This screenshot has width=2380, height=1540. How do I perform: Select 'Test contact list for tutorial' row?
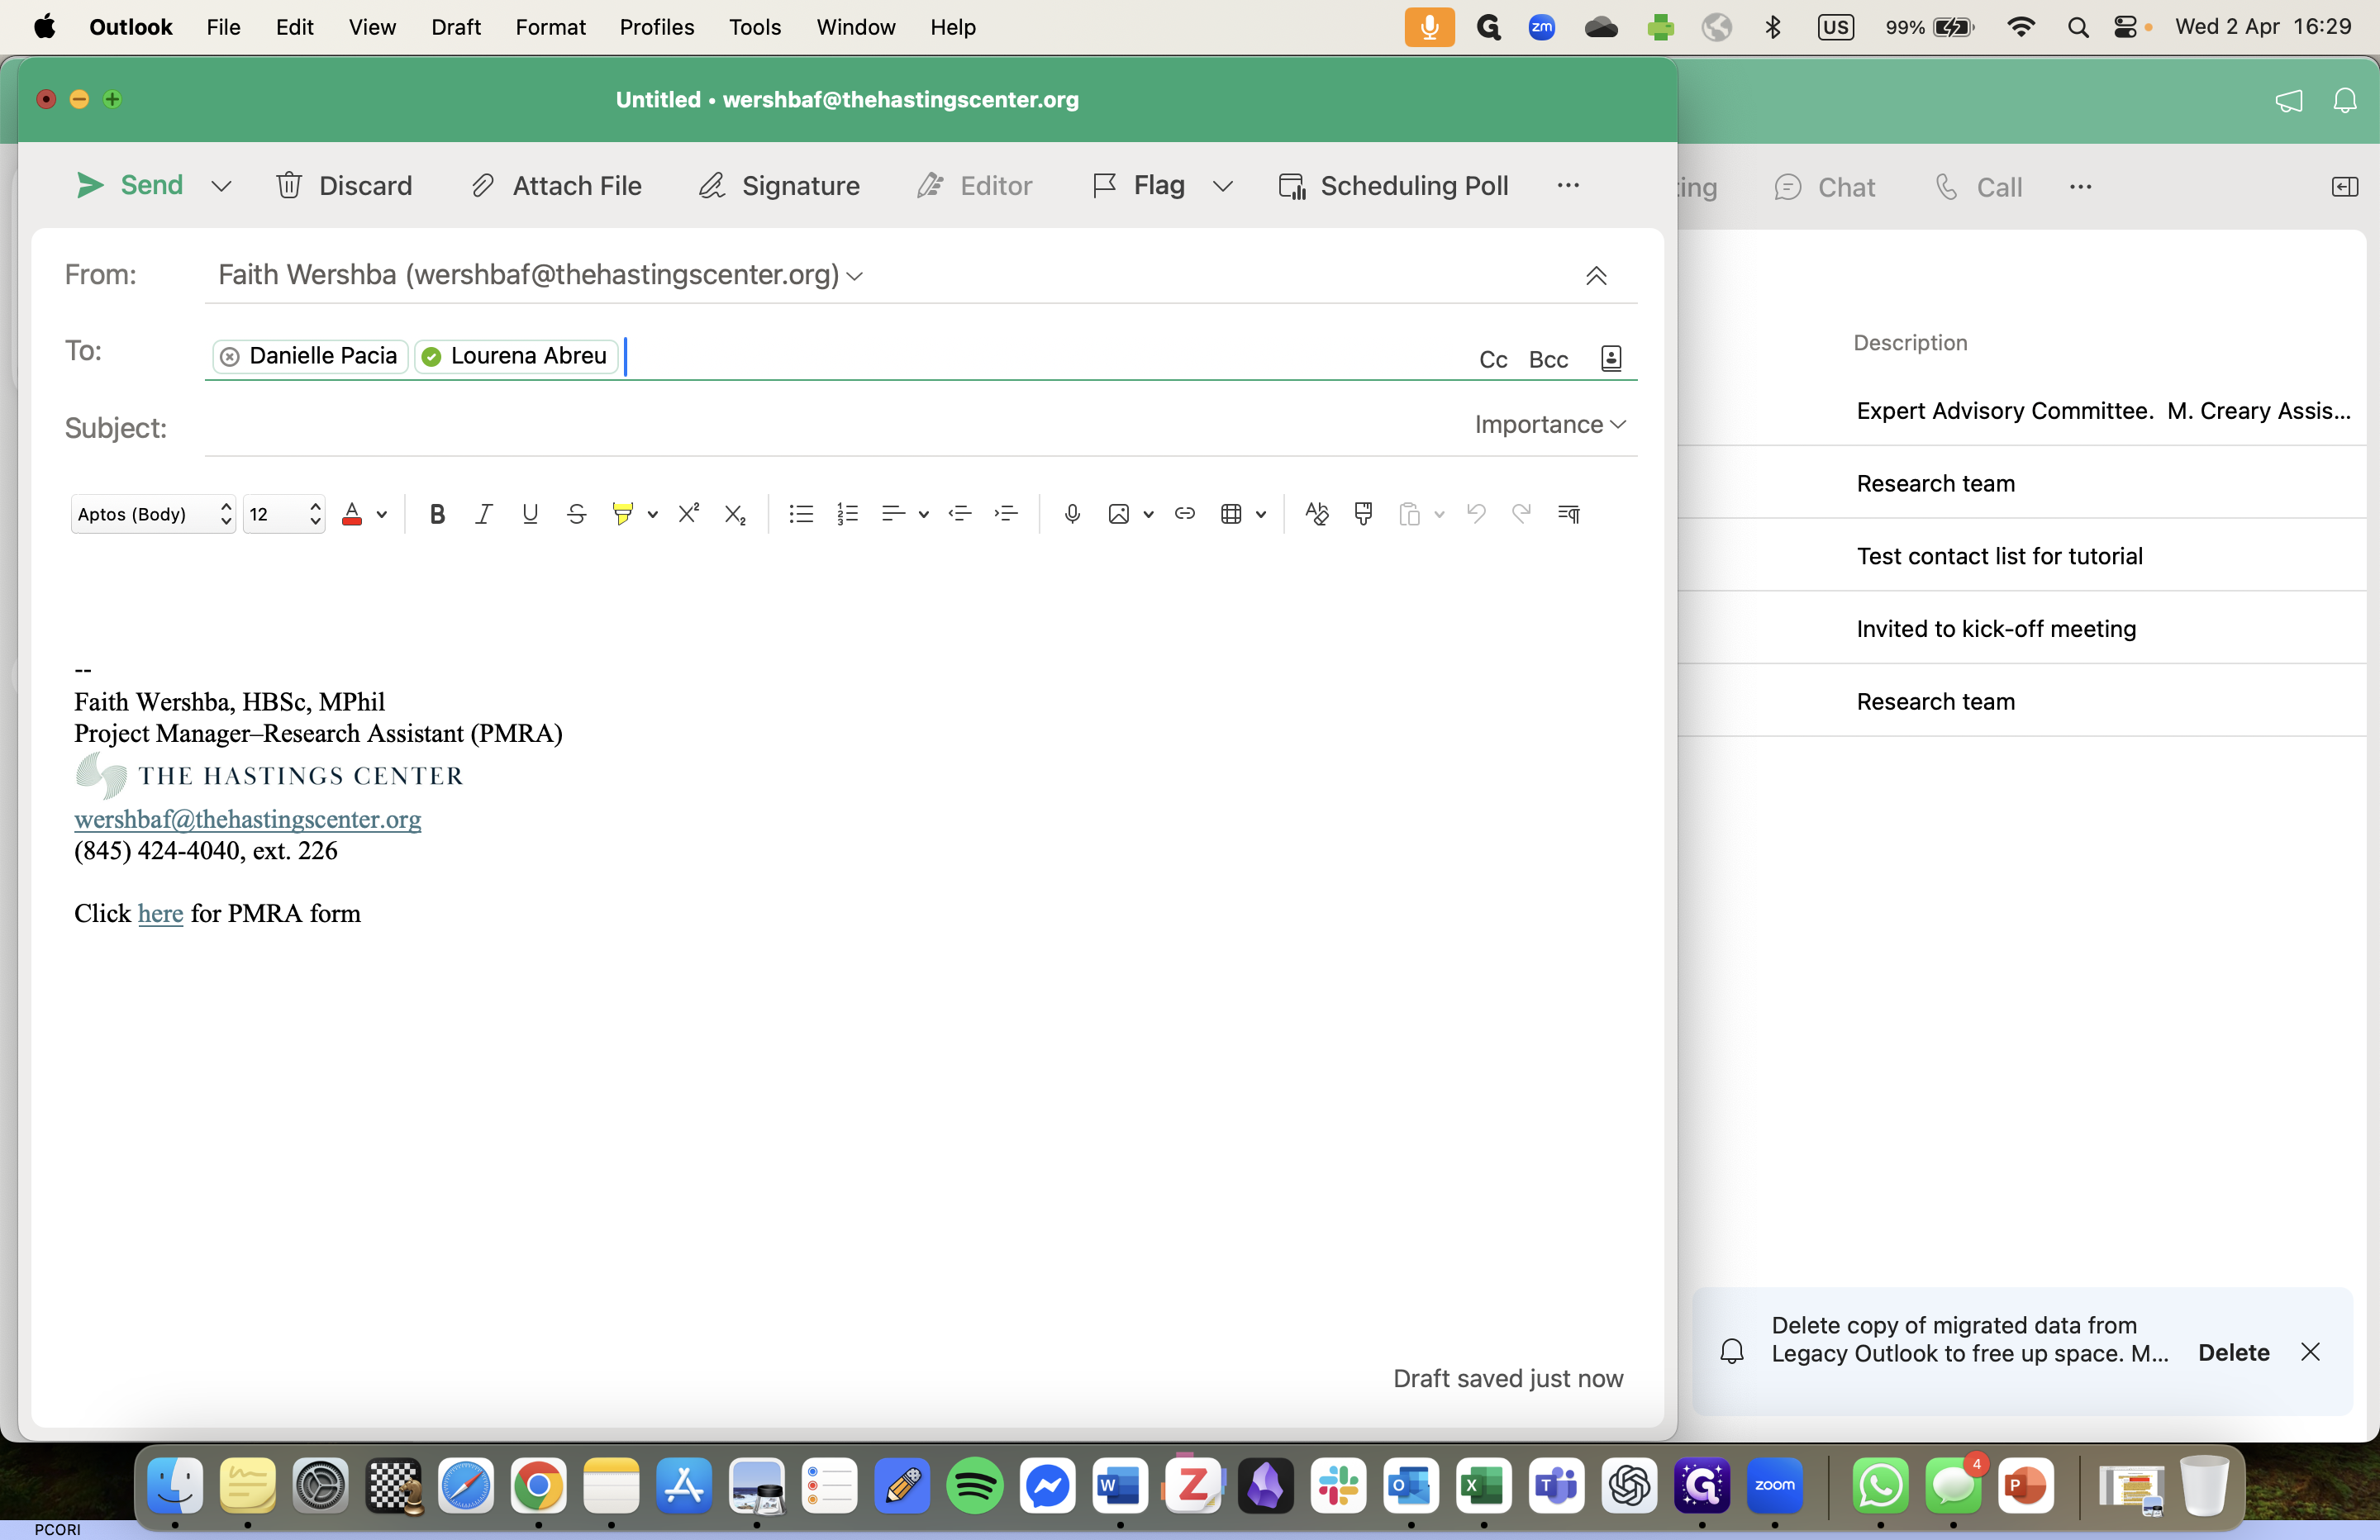pos(2022,556)
